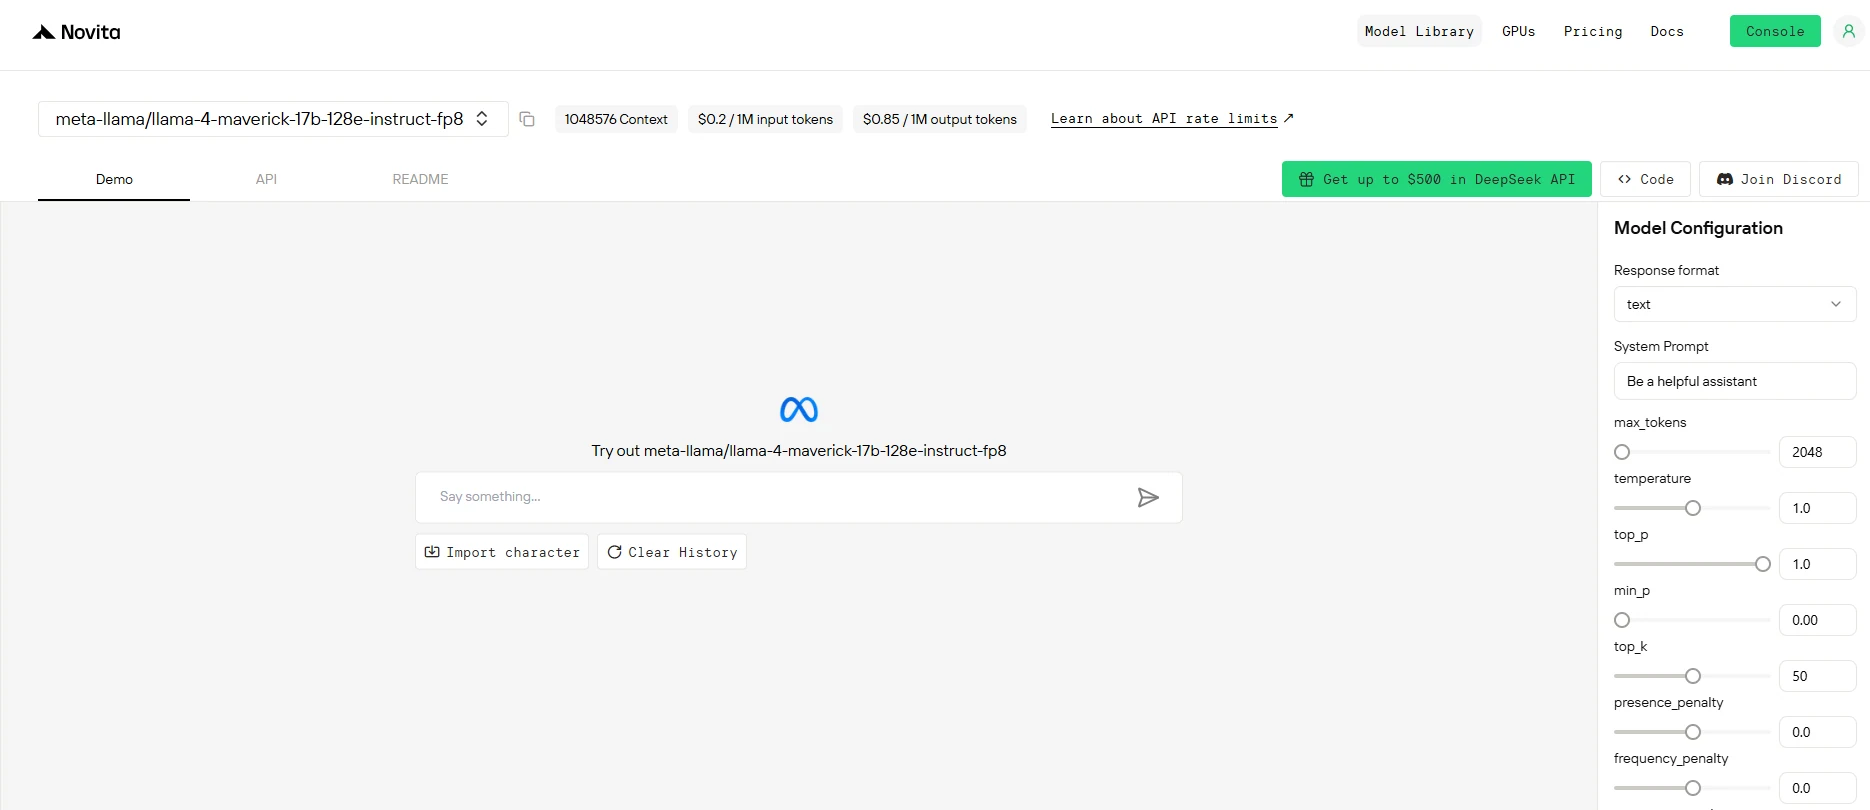
Task: Clear History of the chat
Action: 672,552
